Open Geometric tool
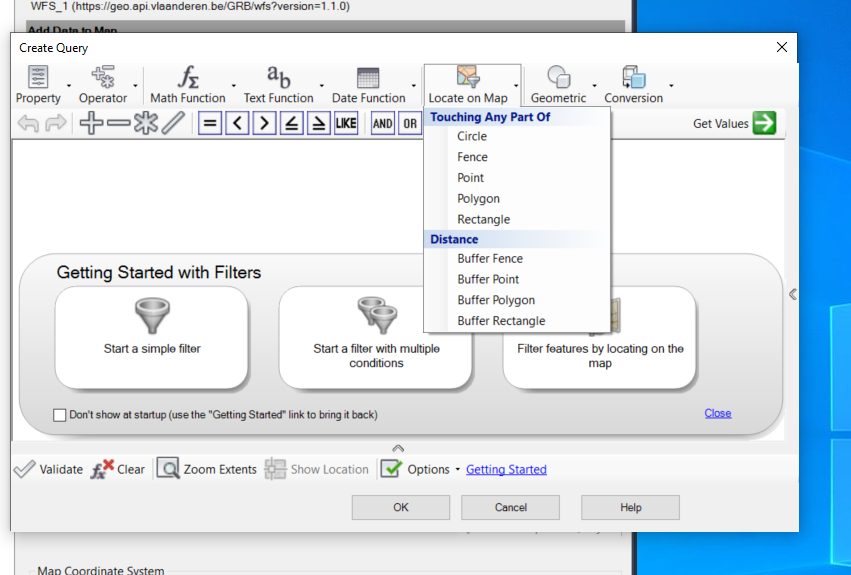This screenshot has width=851, height=575. pos(558,85)
